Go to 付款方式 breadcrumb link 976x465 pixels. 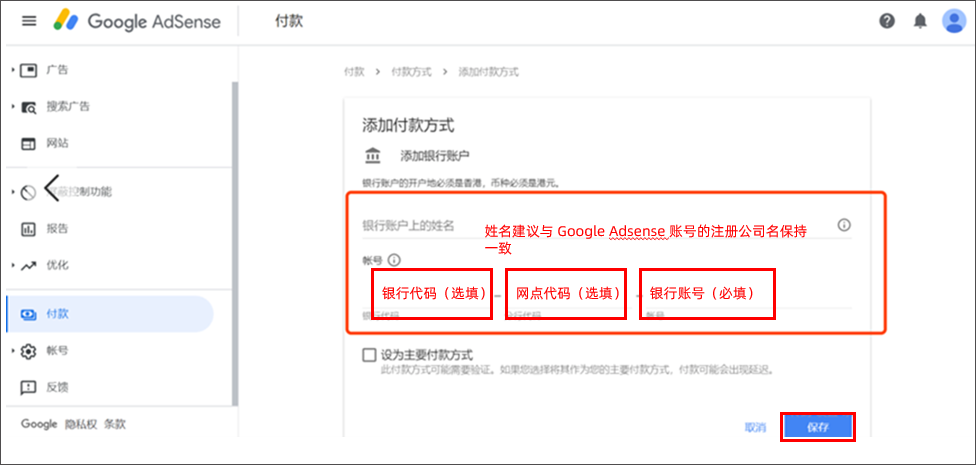[412, 72]
